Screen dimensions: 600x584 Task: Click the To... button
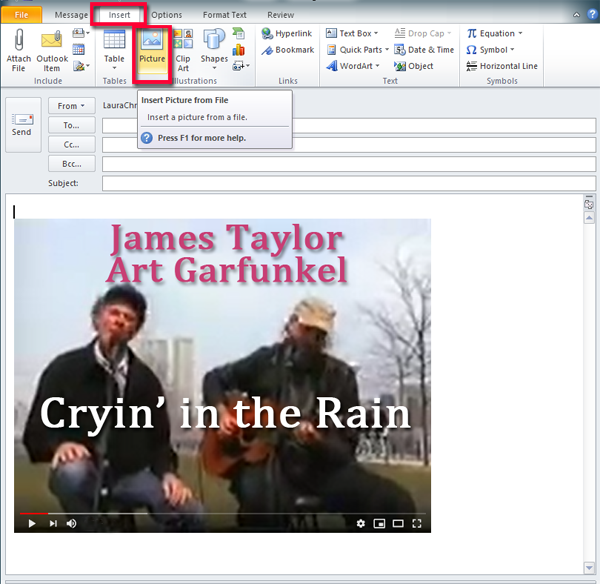pyautogui.click(x=72, y=125)
